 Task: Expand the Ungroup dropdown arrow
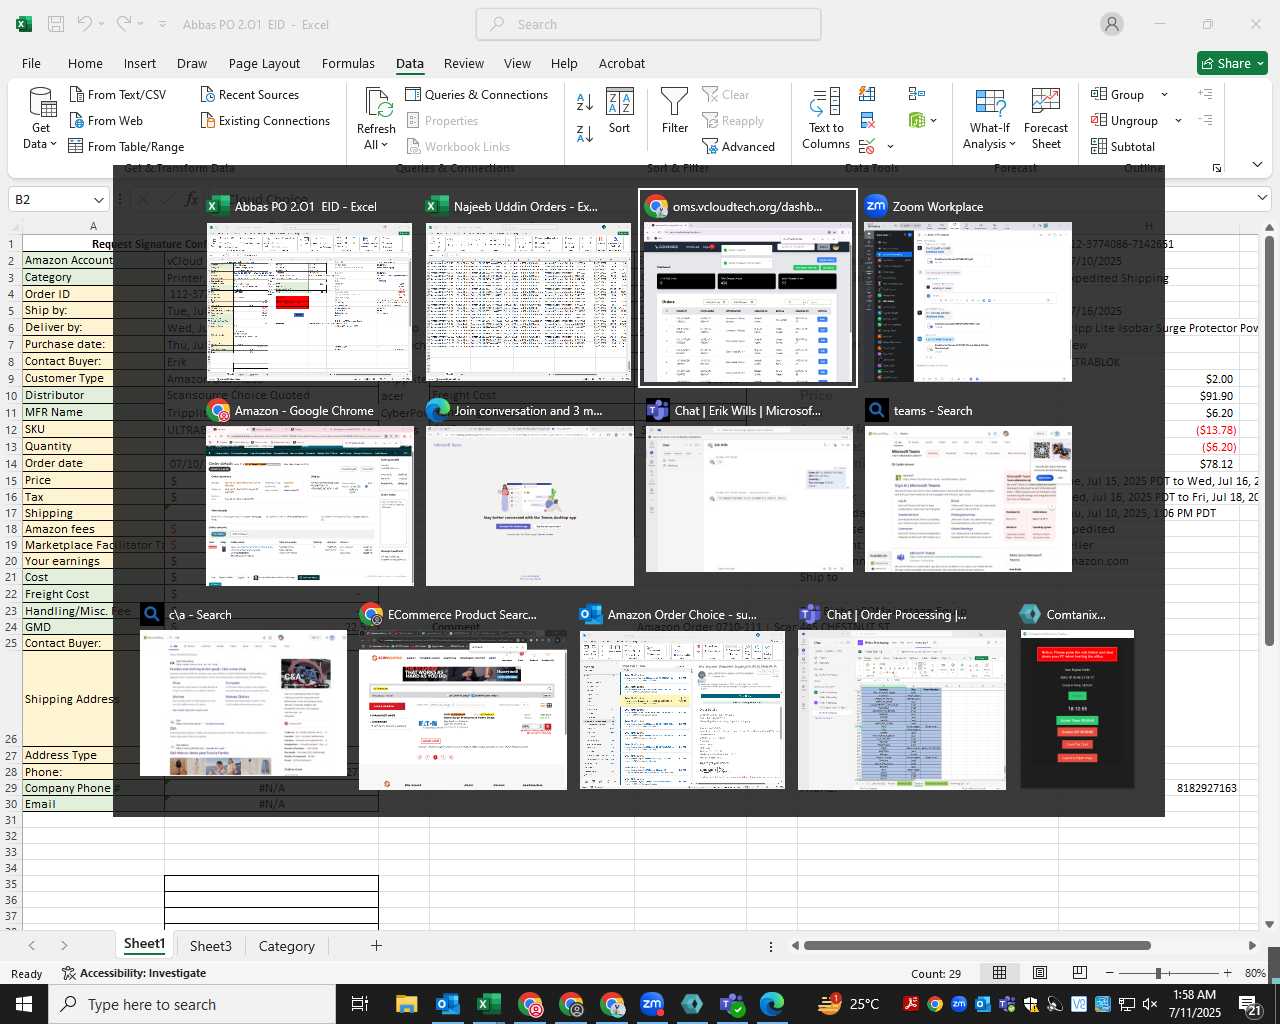[x=1178, y=120]
